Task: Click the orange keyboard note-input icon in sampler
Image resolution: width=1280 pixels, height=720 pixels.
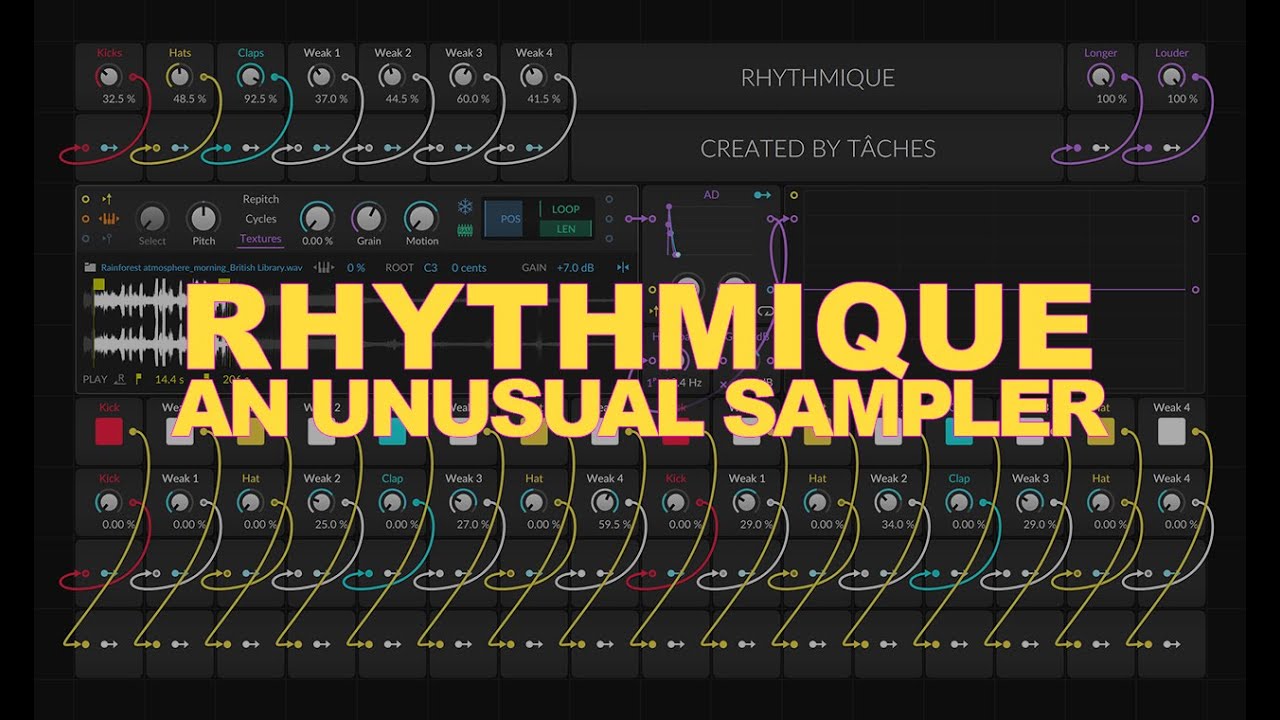Action: (x=109, y=219)
